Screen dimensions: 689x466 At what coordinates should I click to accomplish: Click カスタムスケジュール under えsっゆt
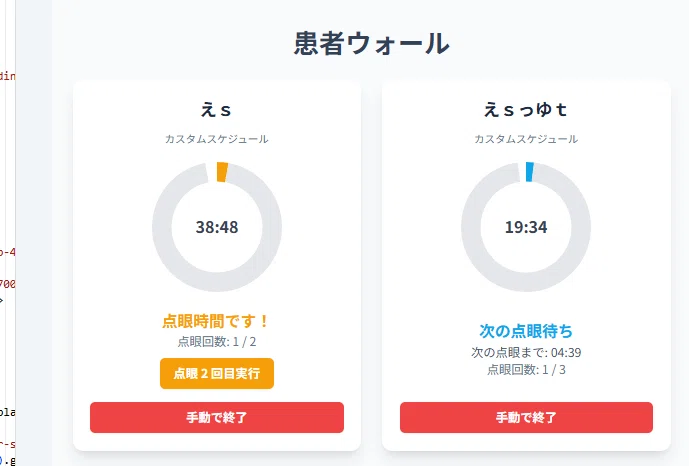point(526,139)
